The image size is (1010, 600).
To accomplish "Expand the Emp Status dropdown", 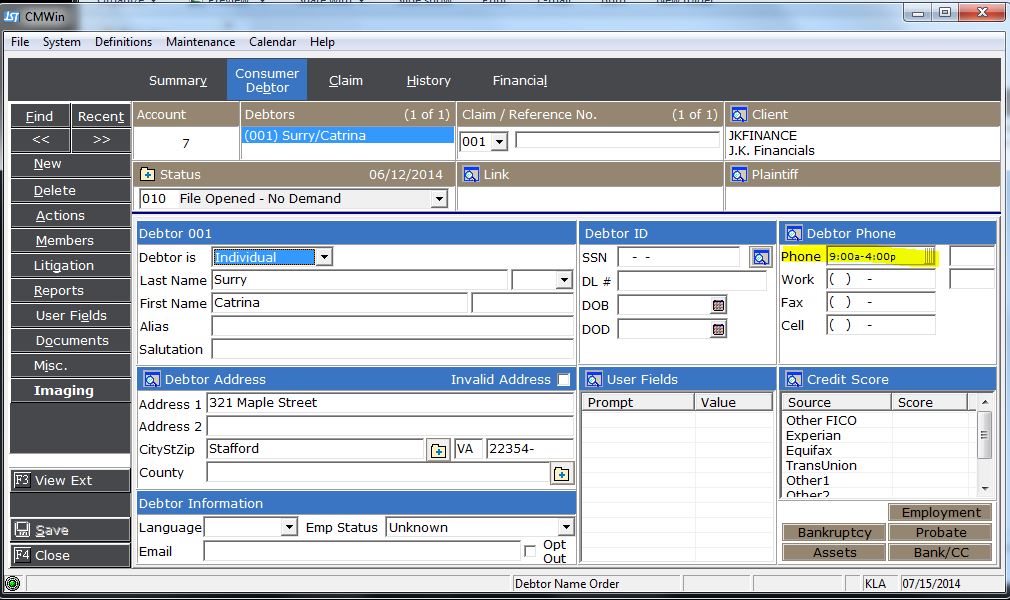I will pyautogui.click(x=566, y=528).
